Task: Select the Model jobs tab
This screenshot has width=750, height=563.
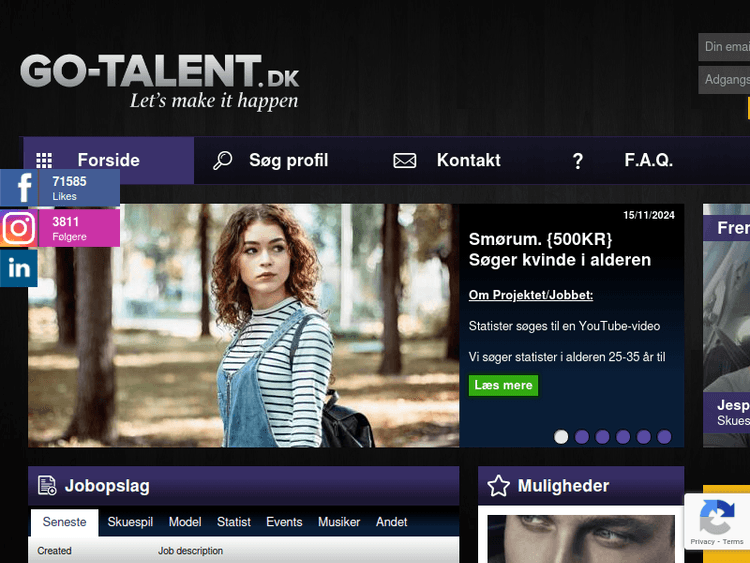Action: click(185, 522)
